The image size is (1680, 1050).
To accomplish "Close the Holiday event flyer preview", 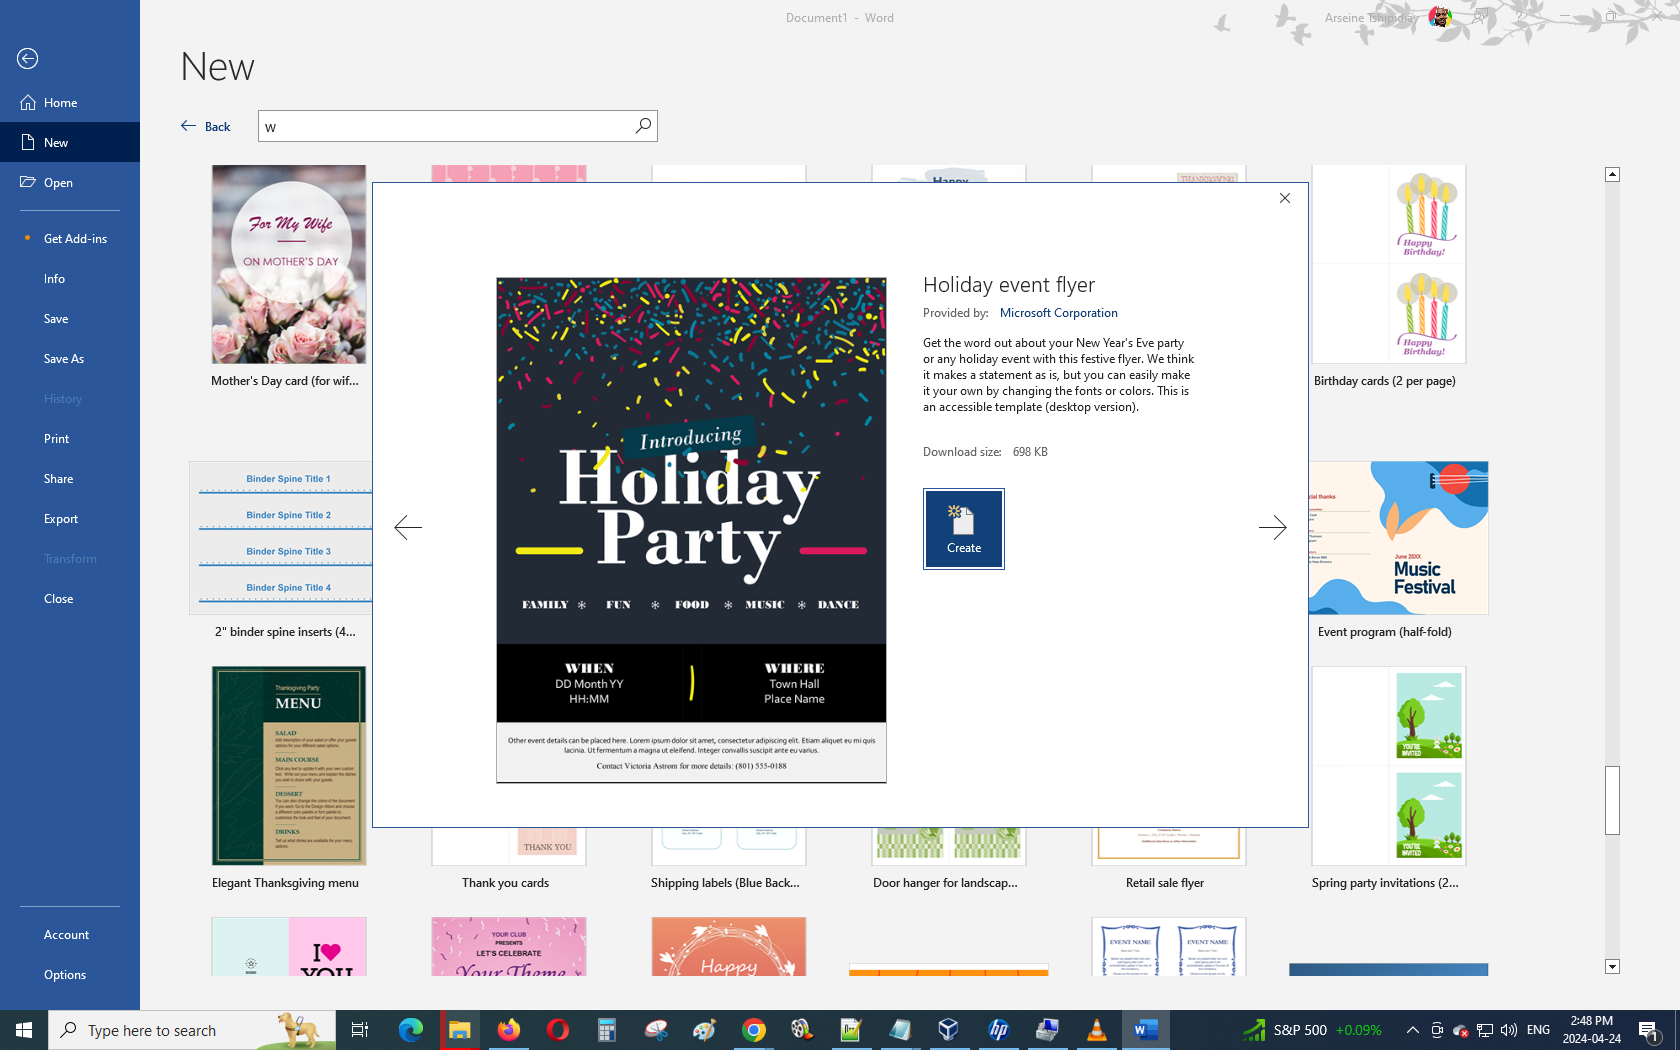I will pos(1285,198).
